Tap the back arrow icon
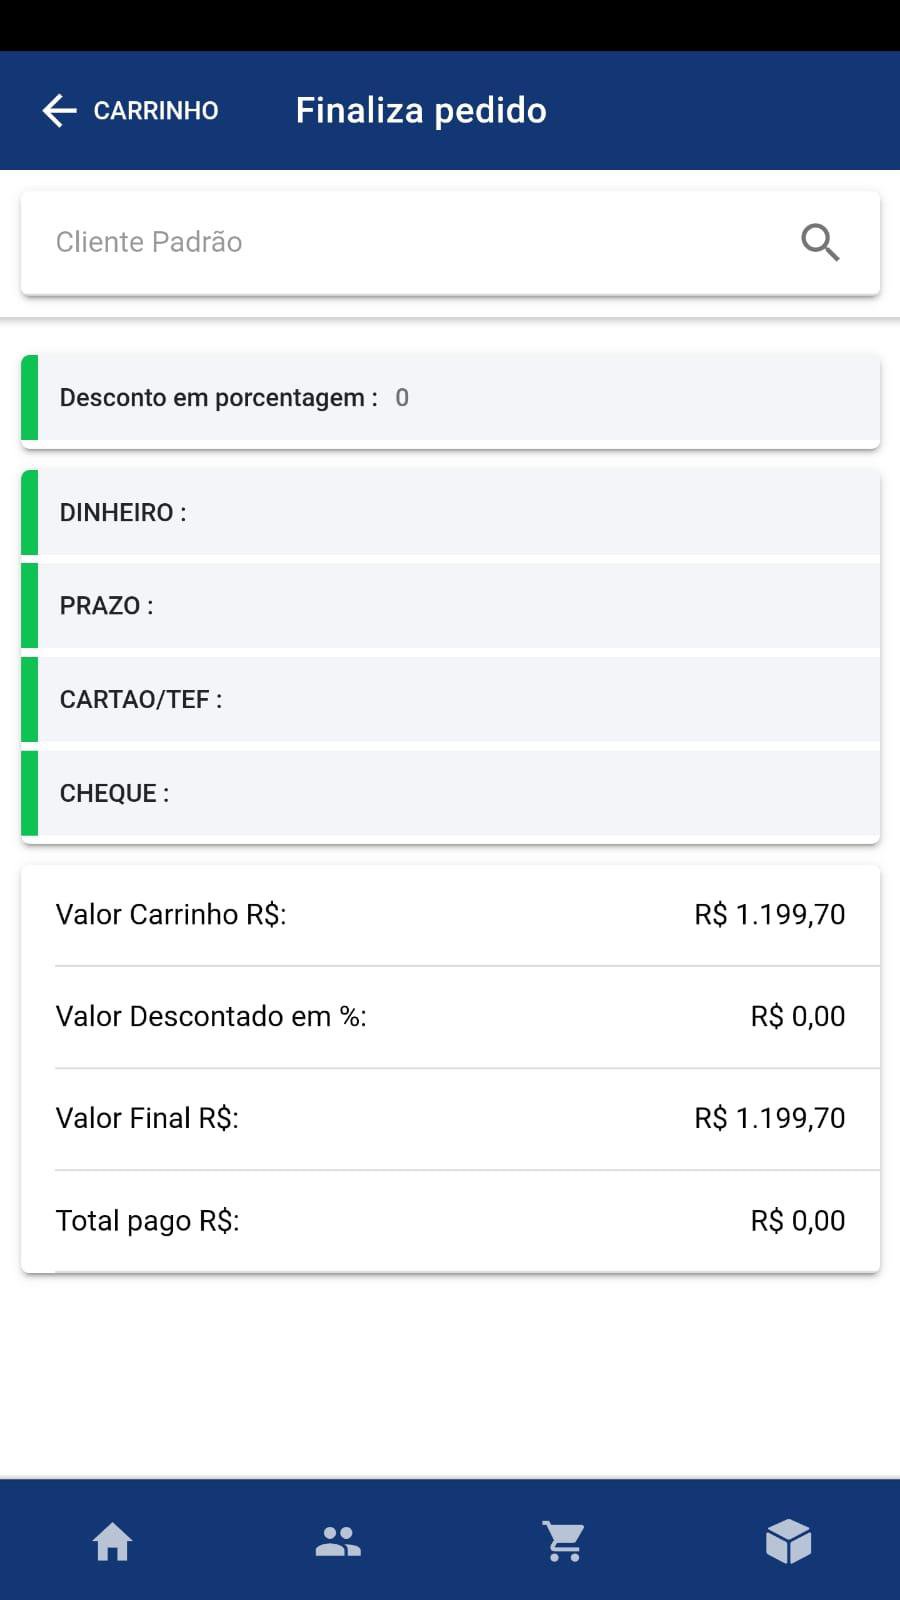Image resolution: width=900 pixels, height=1600 pixels. (x=60, y=110)
